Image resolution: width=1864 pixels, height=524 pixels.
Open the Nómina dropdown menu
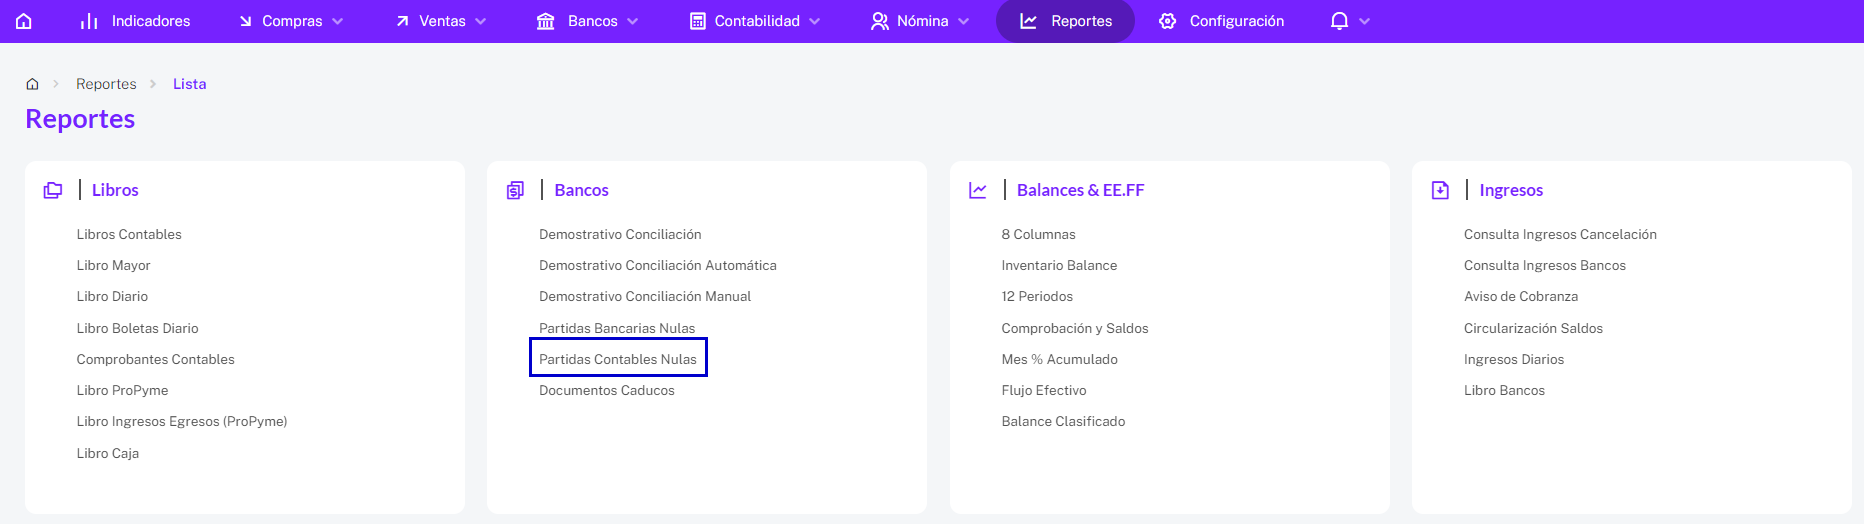click(920, 21)
